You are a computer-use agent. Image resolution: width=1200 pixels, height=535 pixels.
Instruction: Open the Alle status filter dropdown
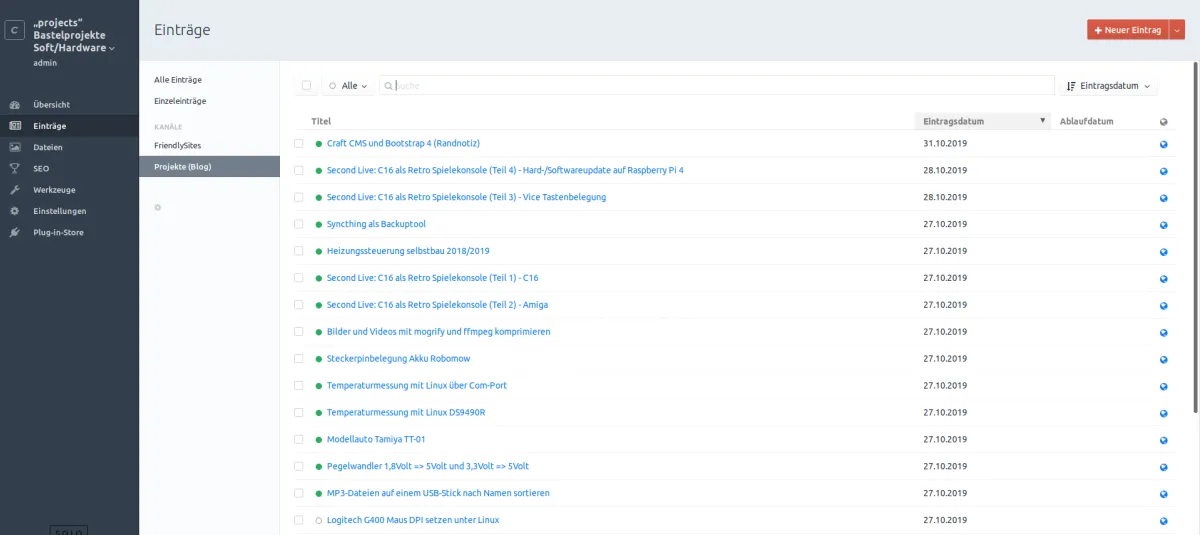(x=348, y=86)
